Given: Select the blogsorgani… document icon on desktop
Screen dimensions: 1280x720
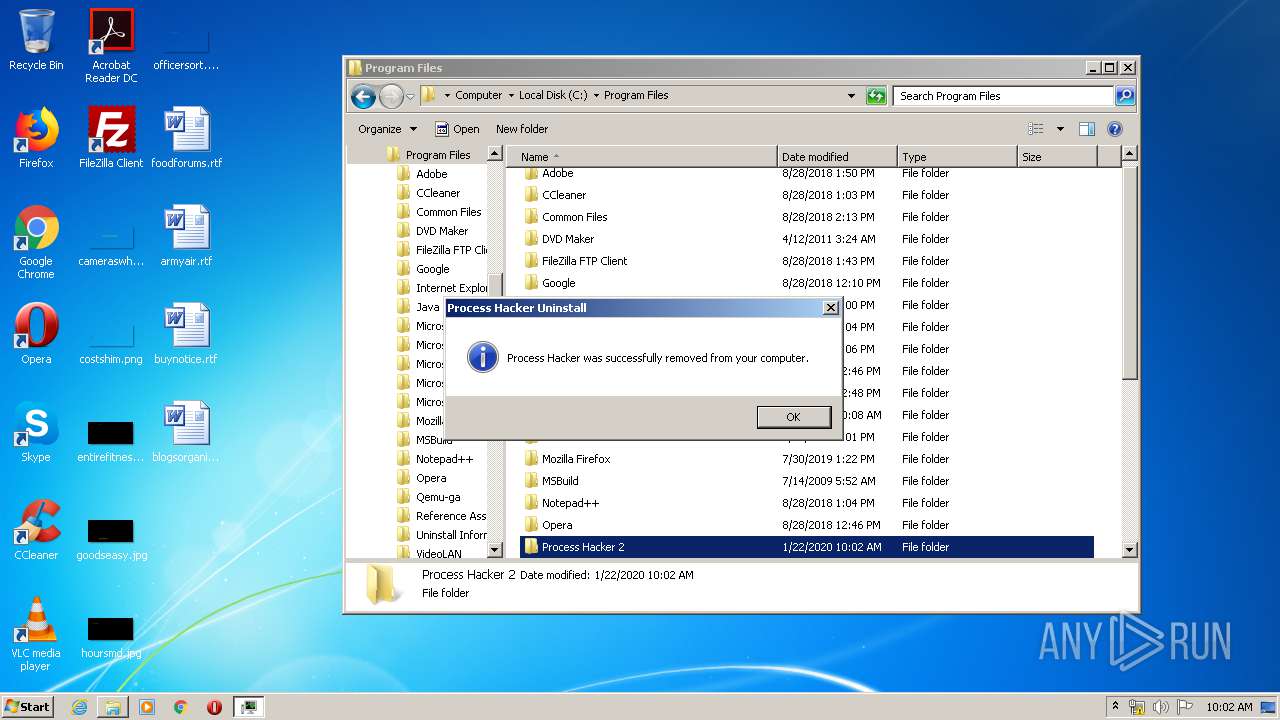Looking at the screenshot, I should (x=187, y=432).
